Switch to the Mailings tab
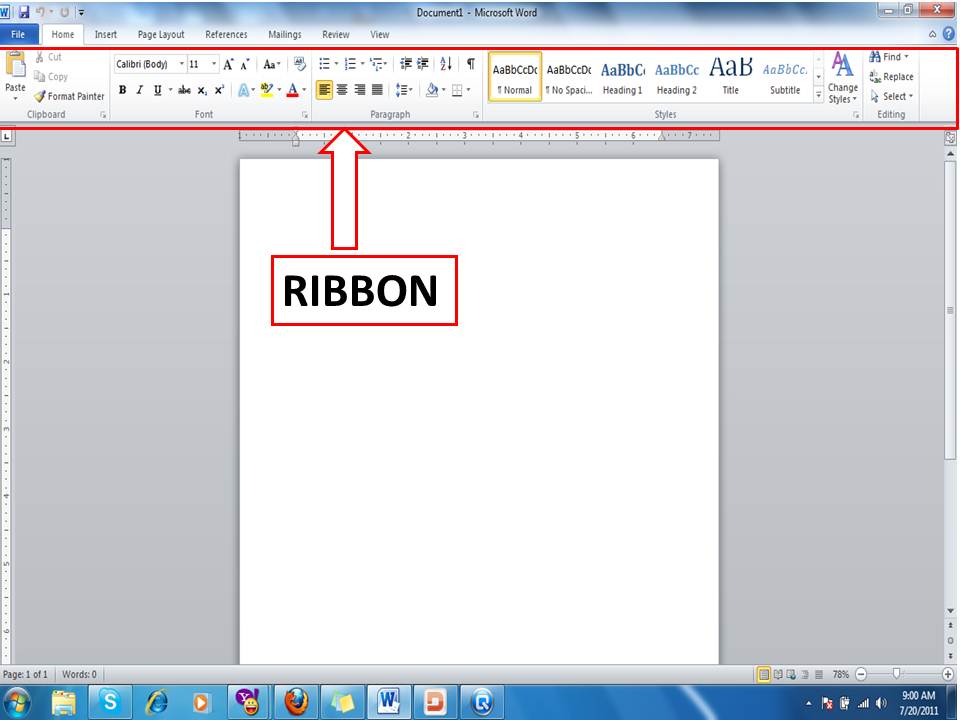Image resolution: width=960 pixels, height=720 pixels. pyautogui.click(x=284, y=34)
